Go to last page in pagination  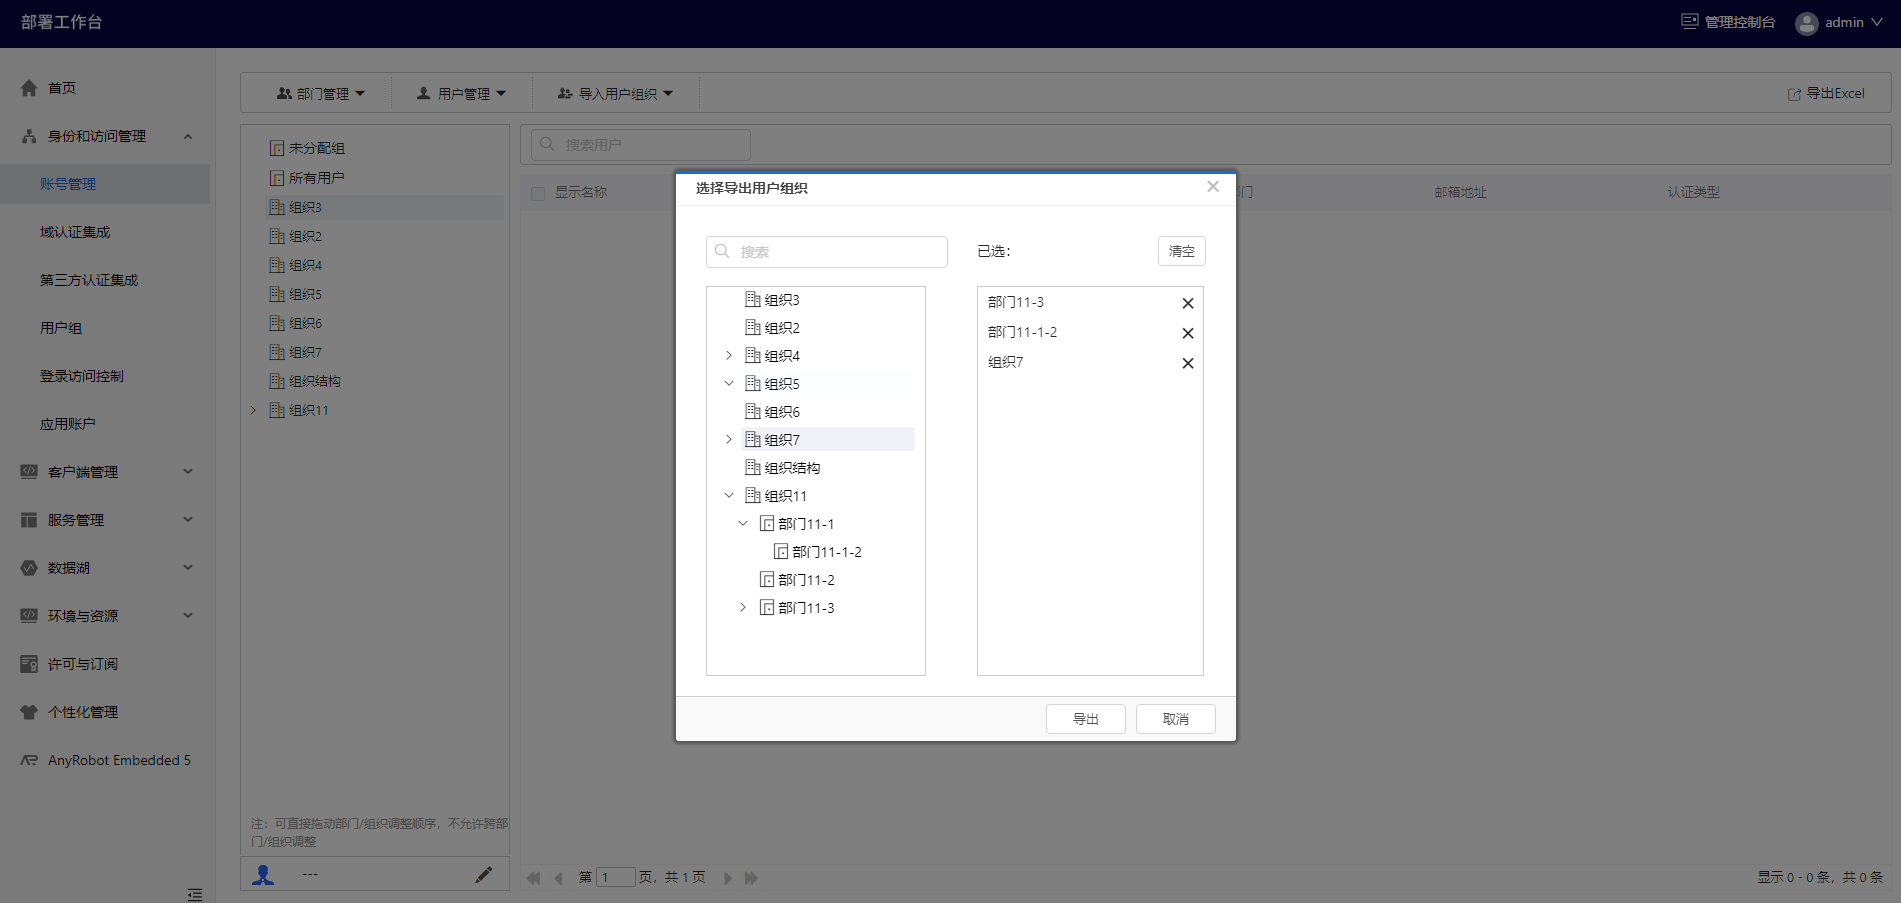click(x=751, y=878)
